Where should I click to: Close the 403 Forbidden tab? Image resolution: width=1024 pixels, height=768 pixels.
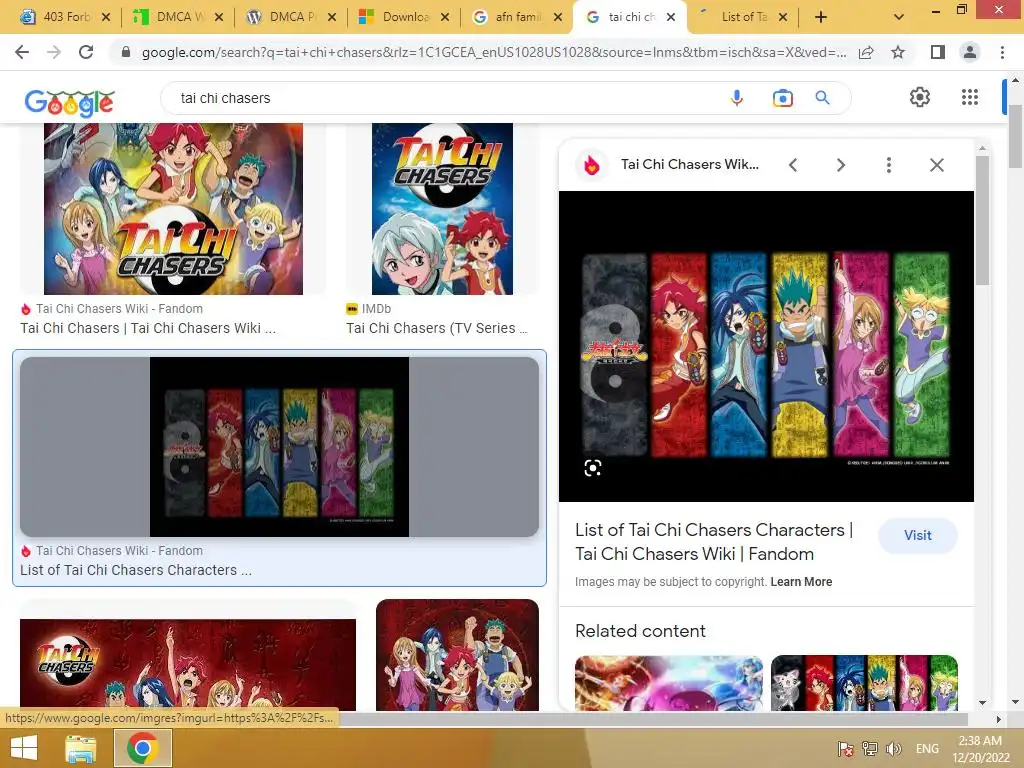106,17
